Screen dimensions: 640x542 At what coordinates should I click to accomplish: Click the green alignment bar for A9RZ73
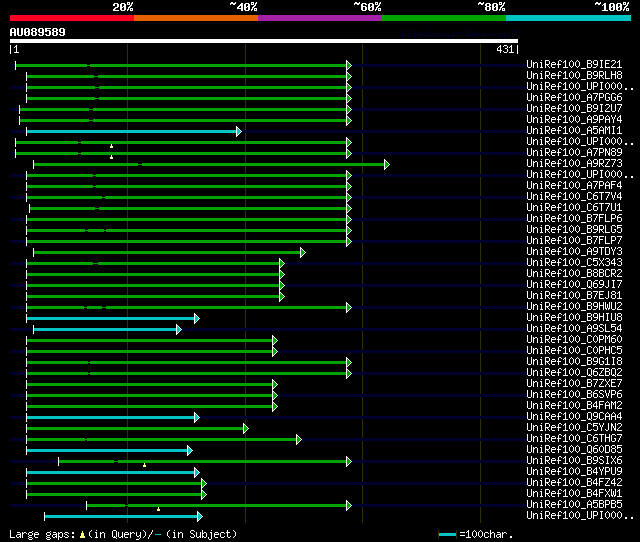click(209, 164)
